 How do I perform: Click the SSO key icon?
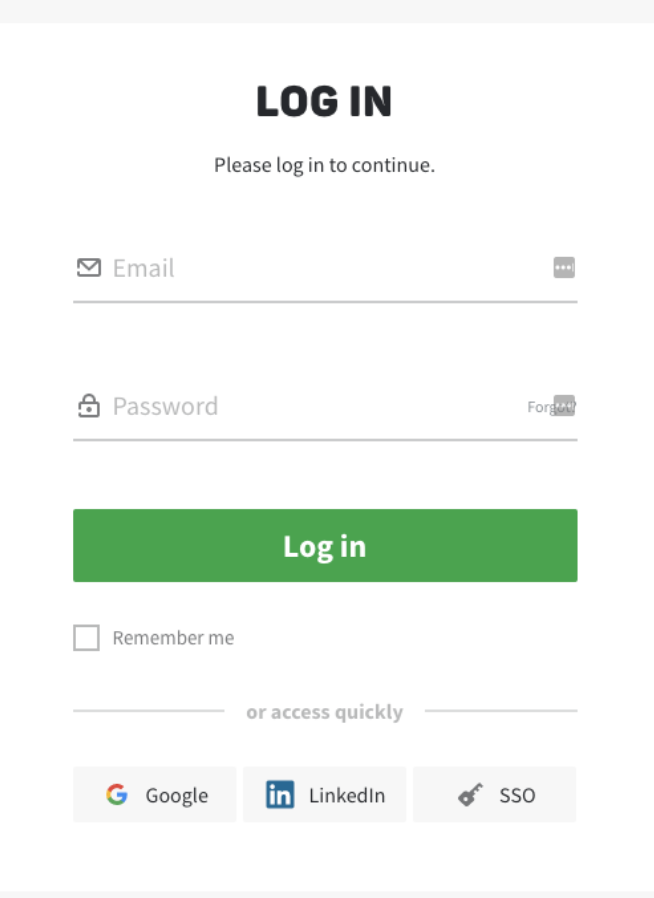[470, 795]
